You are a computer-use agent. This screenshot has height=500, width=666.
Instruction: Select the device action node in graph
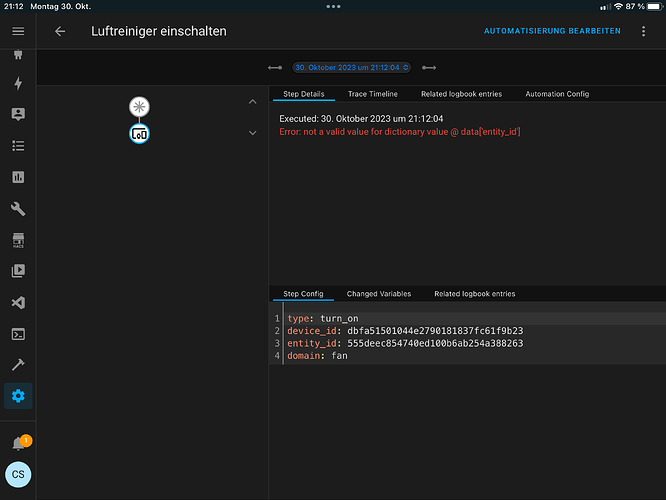(x=139, y=134)
